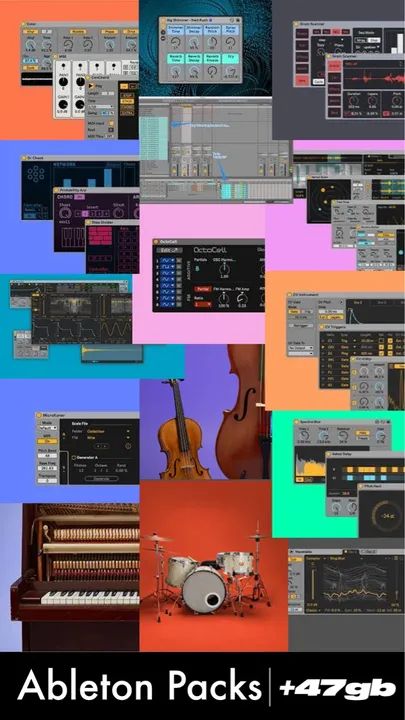Click the Length field in the CentChord device
The height and width of the screenshot is (720, 405).
tap(107, 93)
